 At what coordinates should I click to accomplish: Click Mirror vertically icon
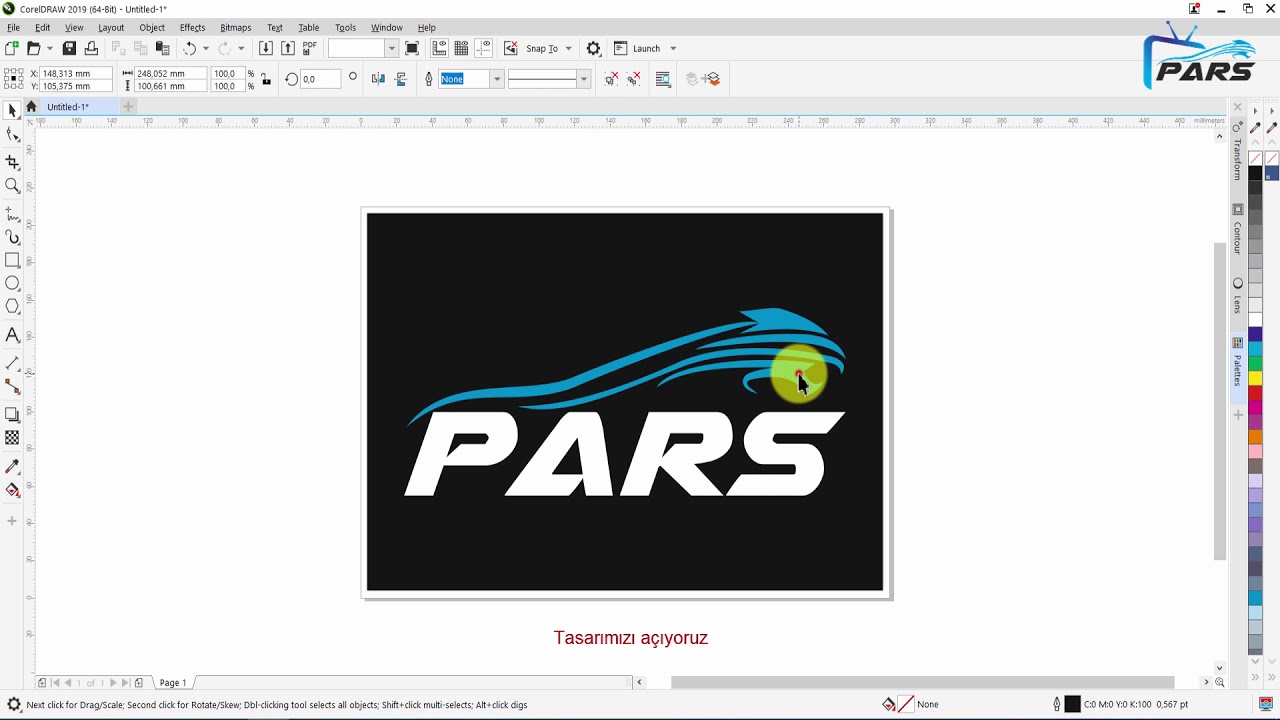click(x=401, y=79)
